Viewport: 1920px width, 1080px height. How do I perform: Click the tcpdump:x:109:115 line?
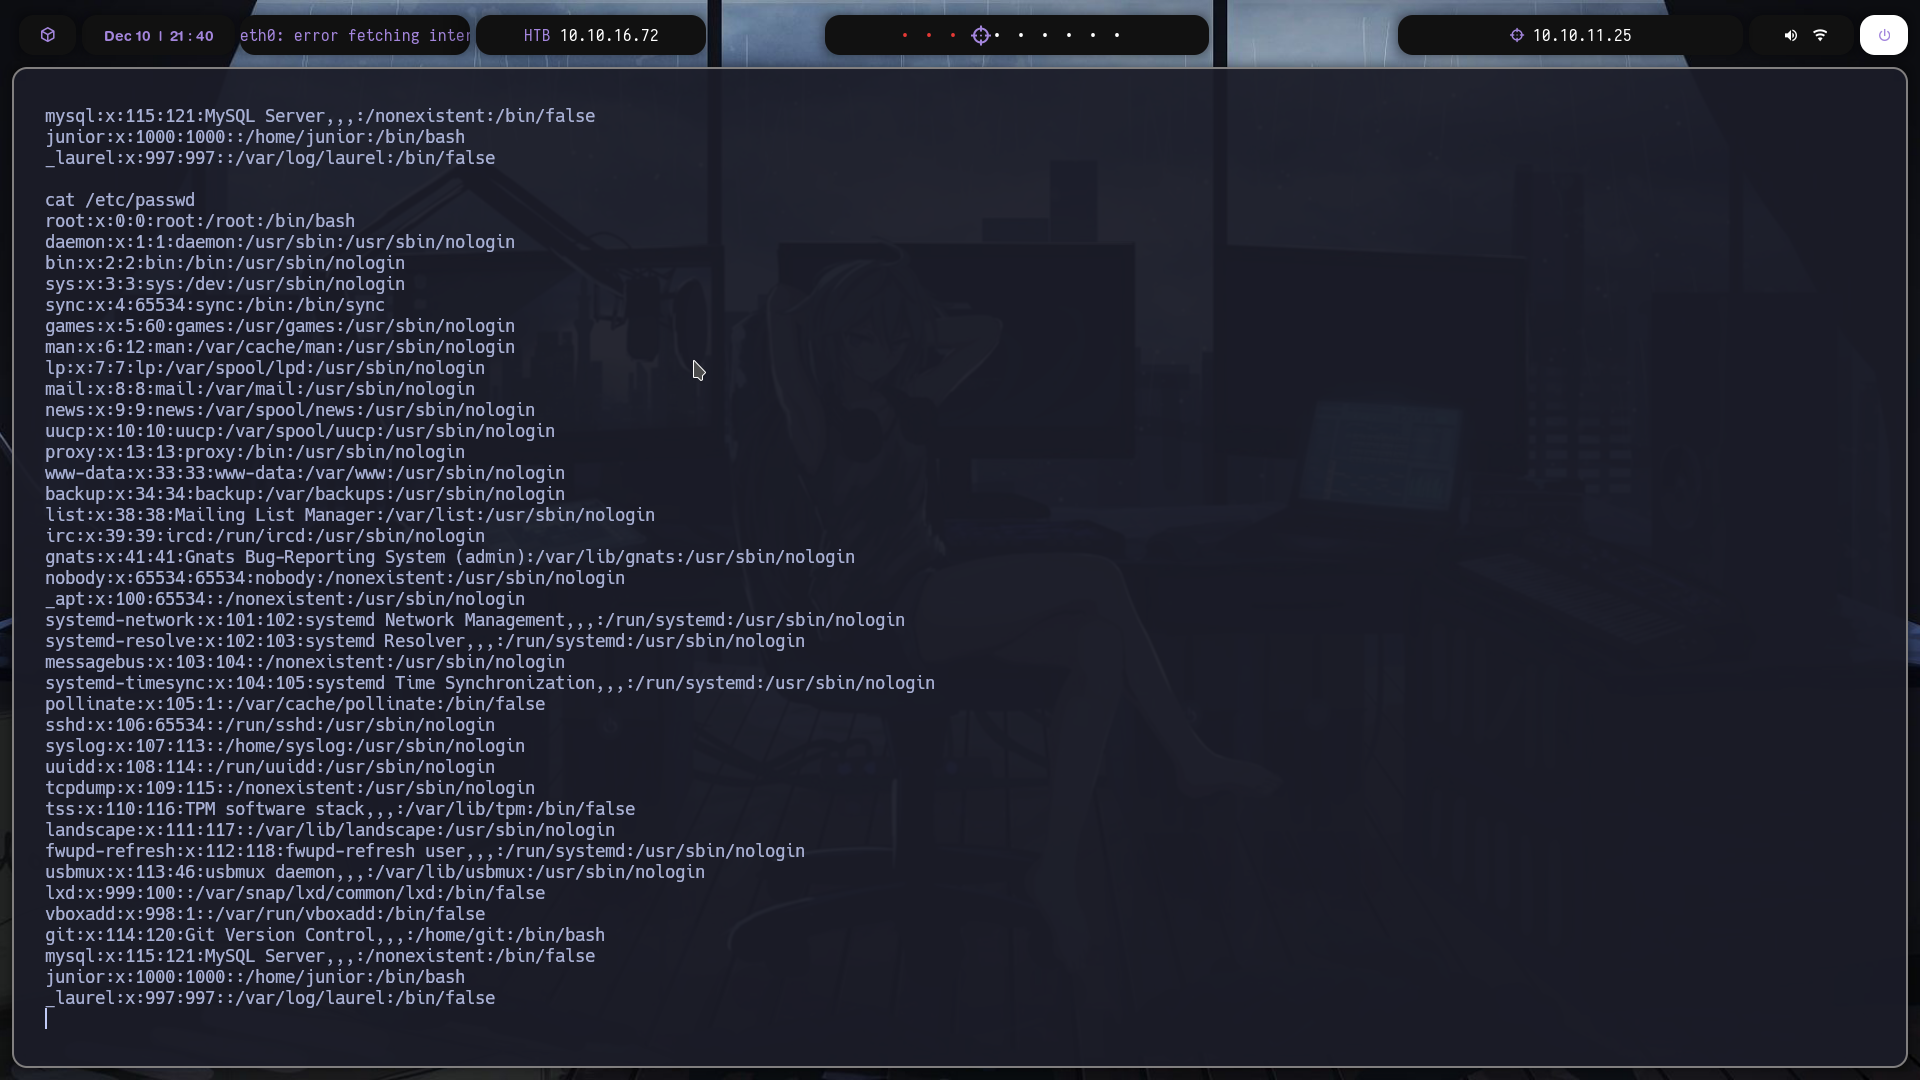pos(290,788)
